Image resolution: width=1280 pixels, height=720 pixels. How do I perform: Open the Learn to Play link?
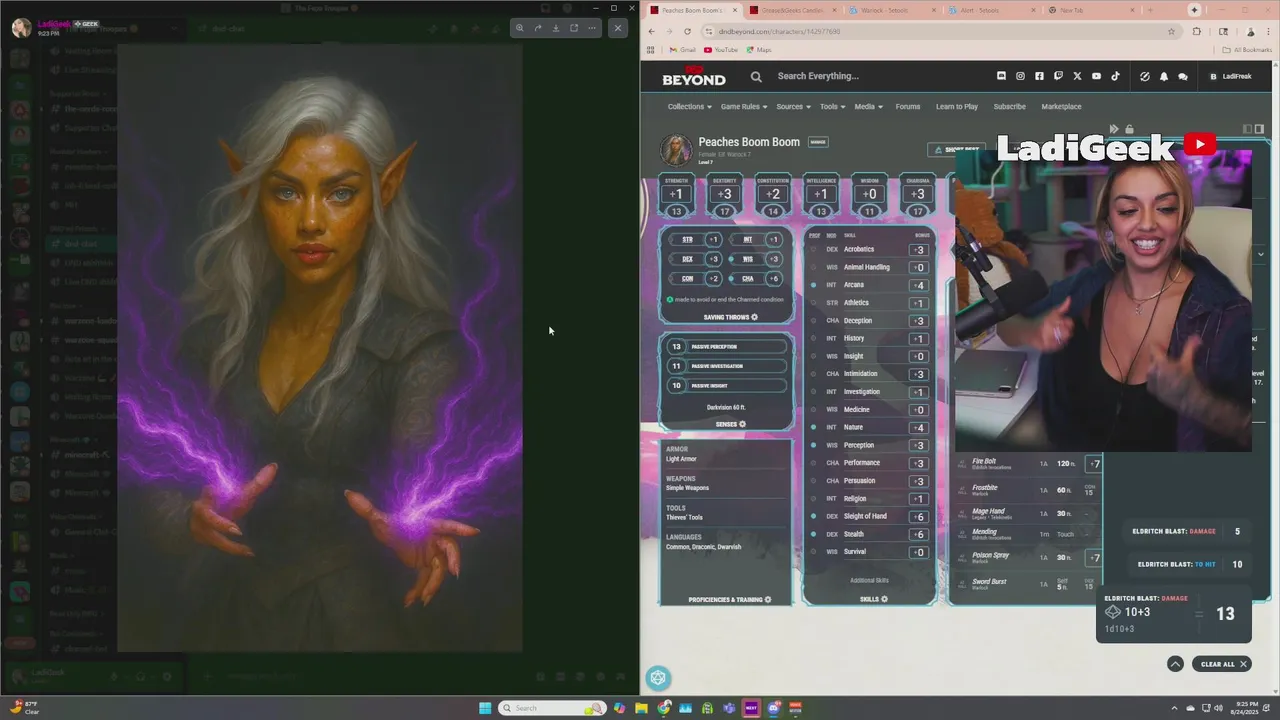(x=957, y=106)
